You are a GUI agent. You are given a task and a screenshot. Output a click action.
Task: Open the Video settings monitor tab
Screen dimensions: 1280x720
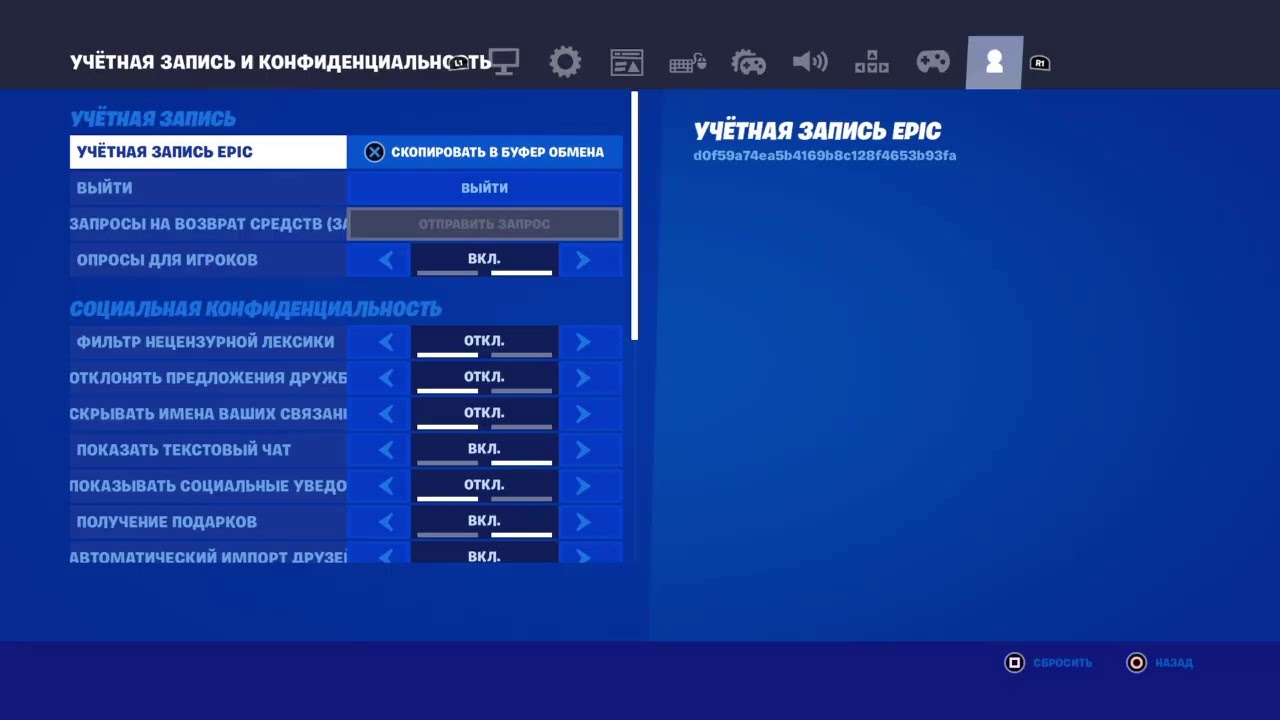503,62
